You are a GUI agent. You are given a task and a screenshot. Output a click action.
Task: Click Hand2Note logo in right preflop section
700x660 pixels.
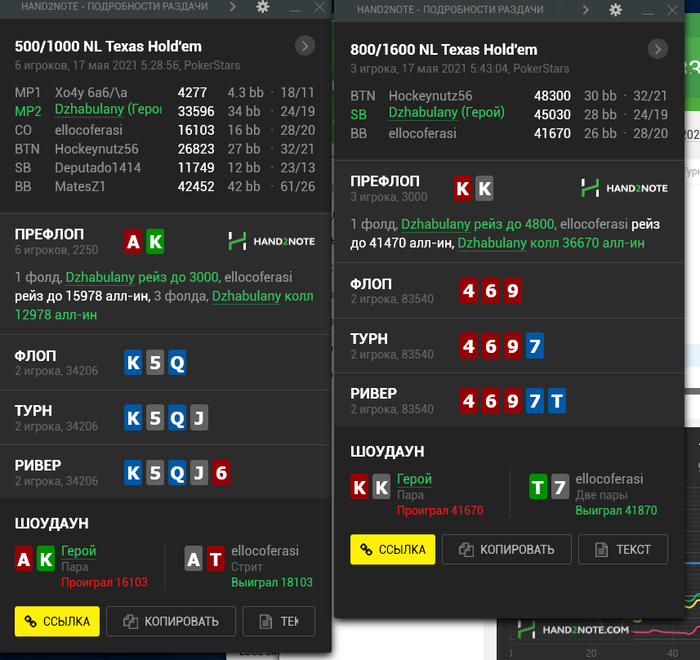coord(625,188)
